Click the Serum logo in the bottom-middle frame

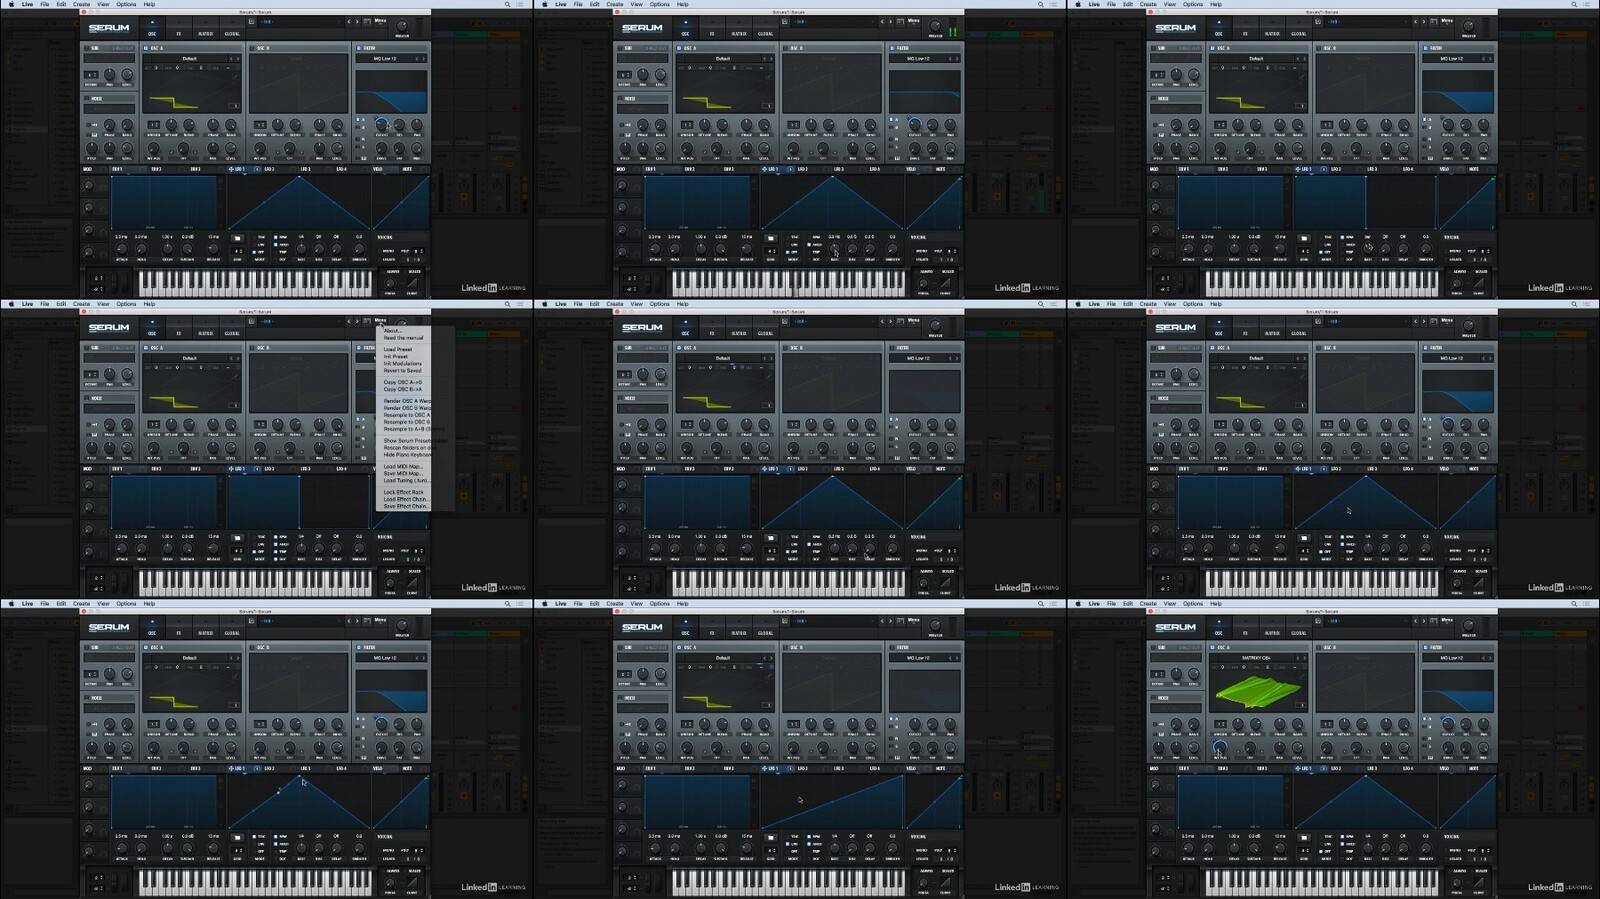[642, 628]
